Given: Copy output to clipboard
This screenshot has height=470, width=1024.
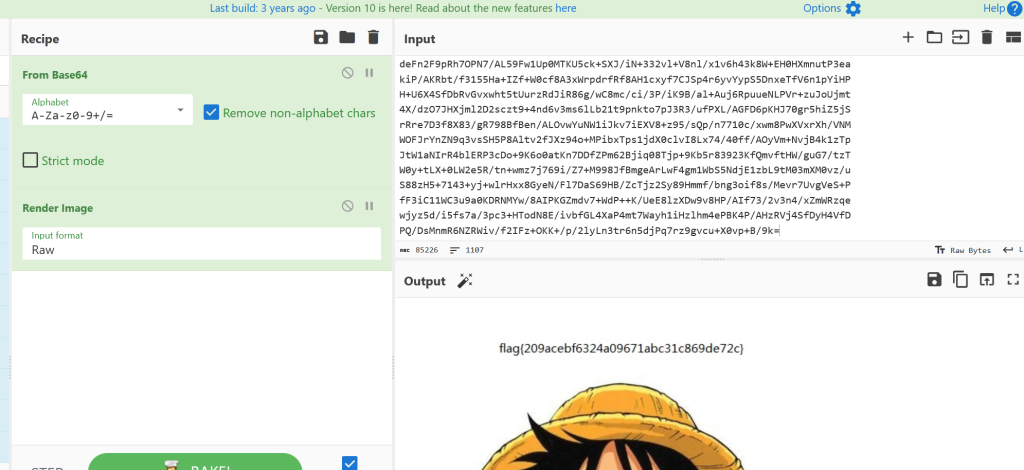Looking at the screenshot, I should pyautogui.click(x=960, y=280).
